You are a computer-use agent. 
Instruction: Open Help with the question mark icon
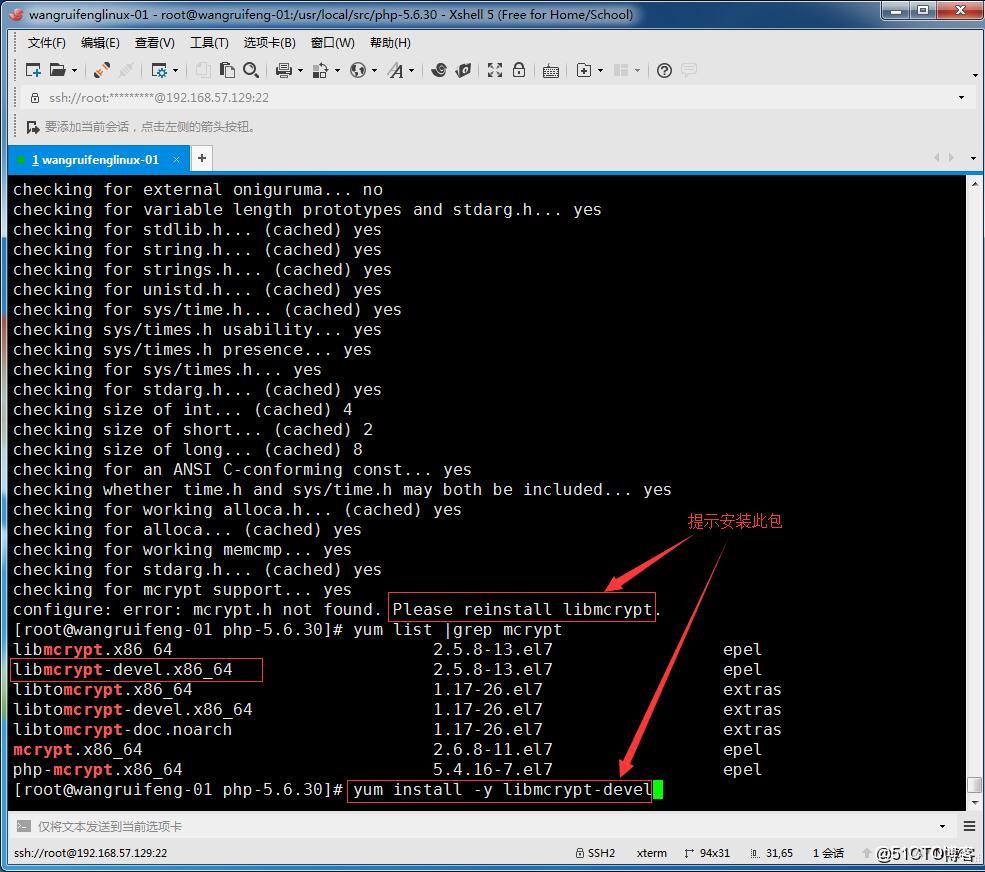point(664,70)
